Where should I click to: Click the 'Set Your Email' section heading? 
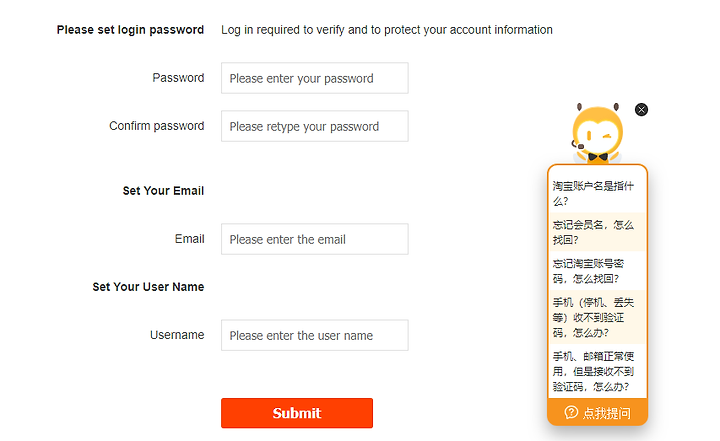pyautogui.click(x=163, y=191)
